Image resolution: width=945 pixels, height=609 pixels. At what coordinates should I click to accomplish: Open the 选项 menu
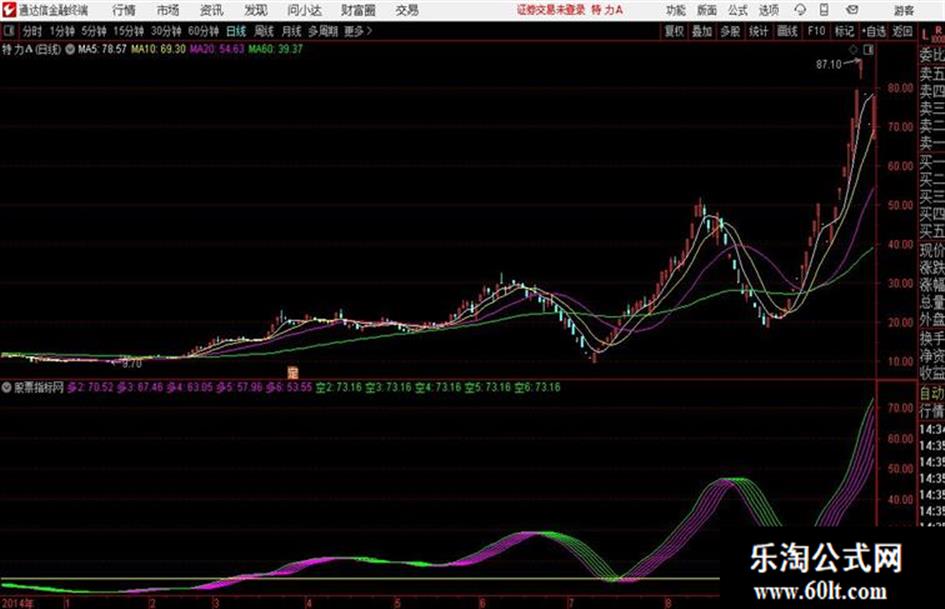coord(768,10)
